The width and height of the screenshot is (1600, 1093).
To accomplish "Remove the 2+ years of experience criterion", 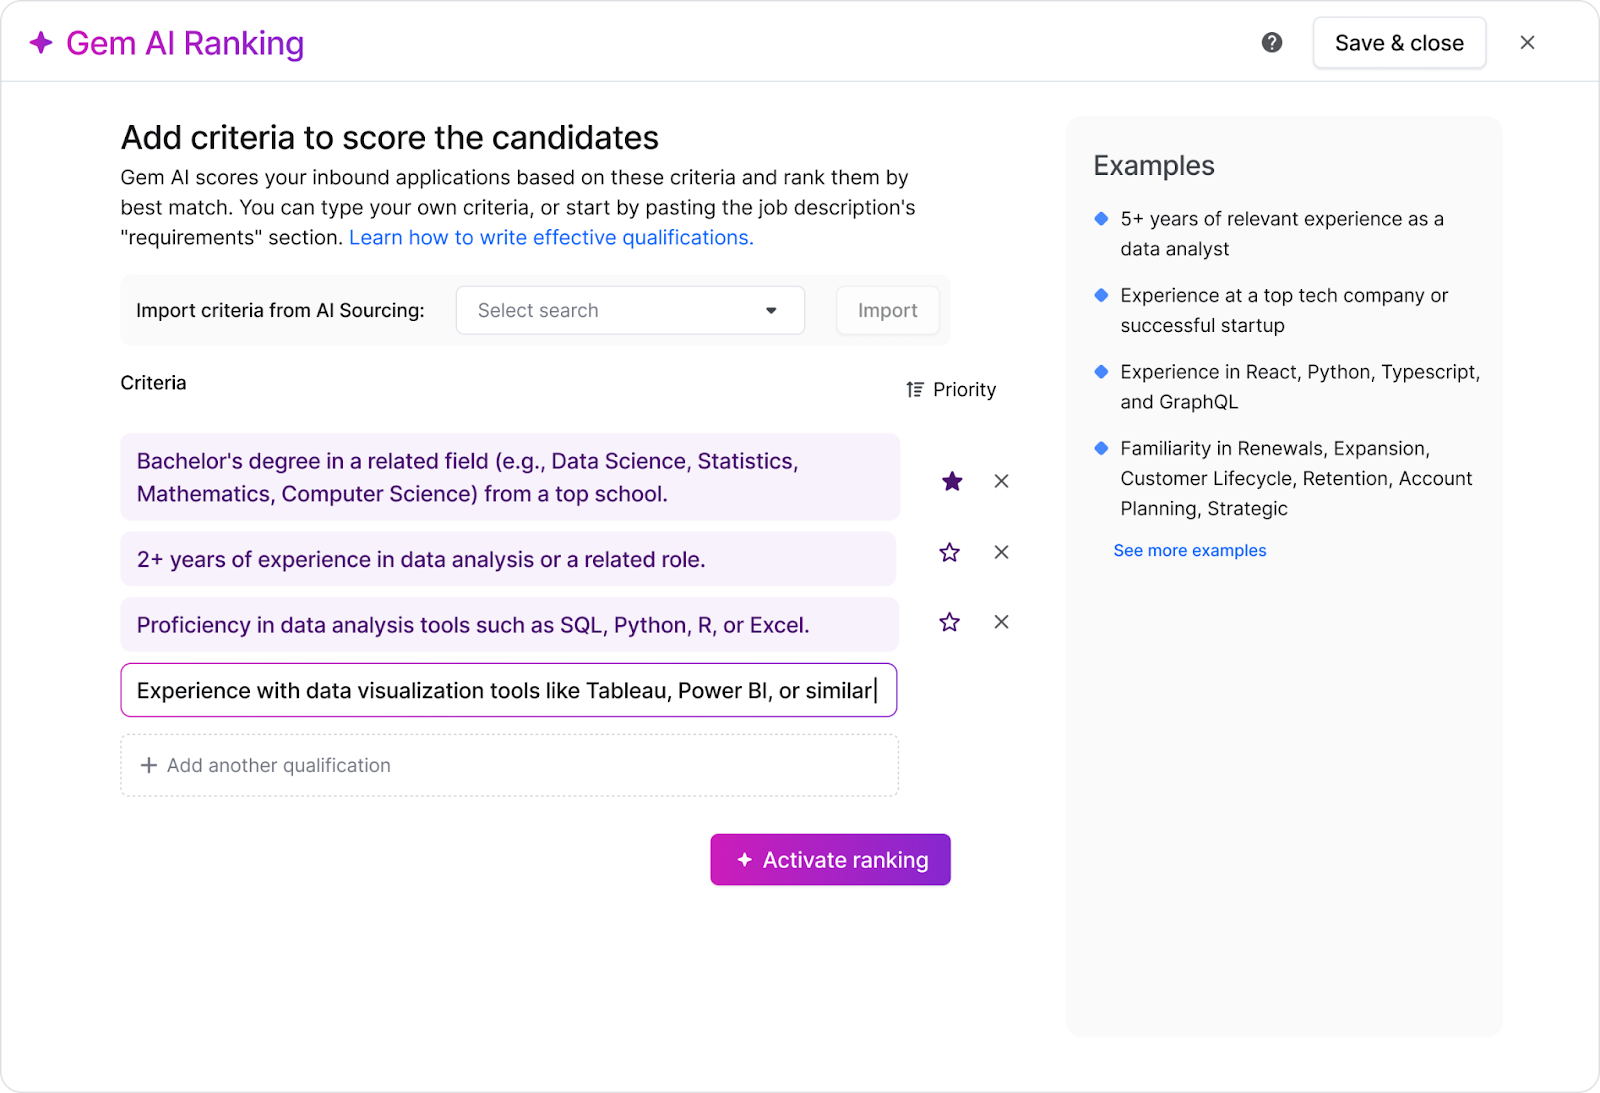I will pos(1001,553).
